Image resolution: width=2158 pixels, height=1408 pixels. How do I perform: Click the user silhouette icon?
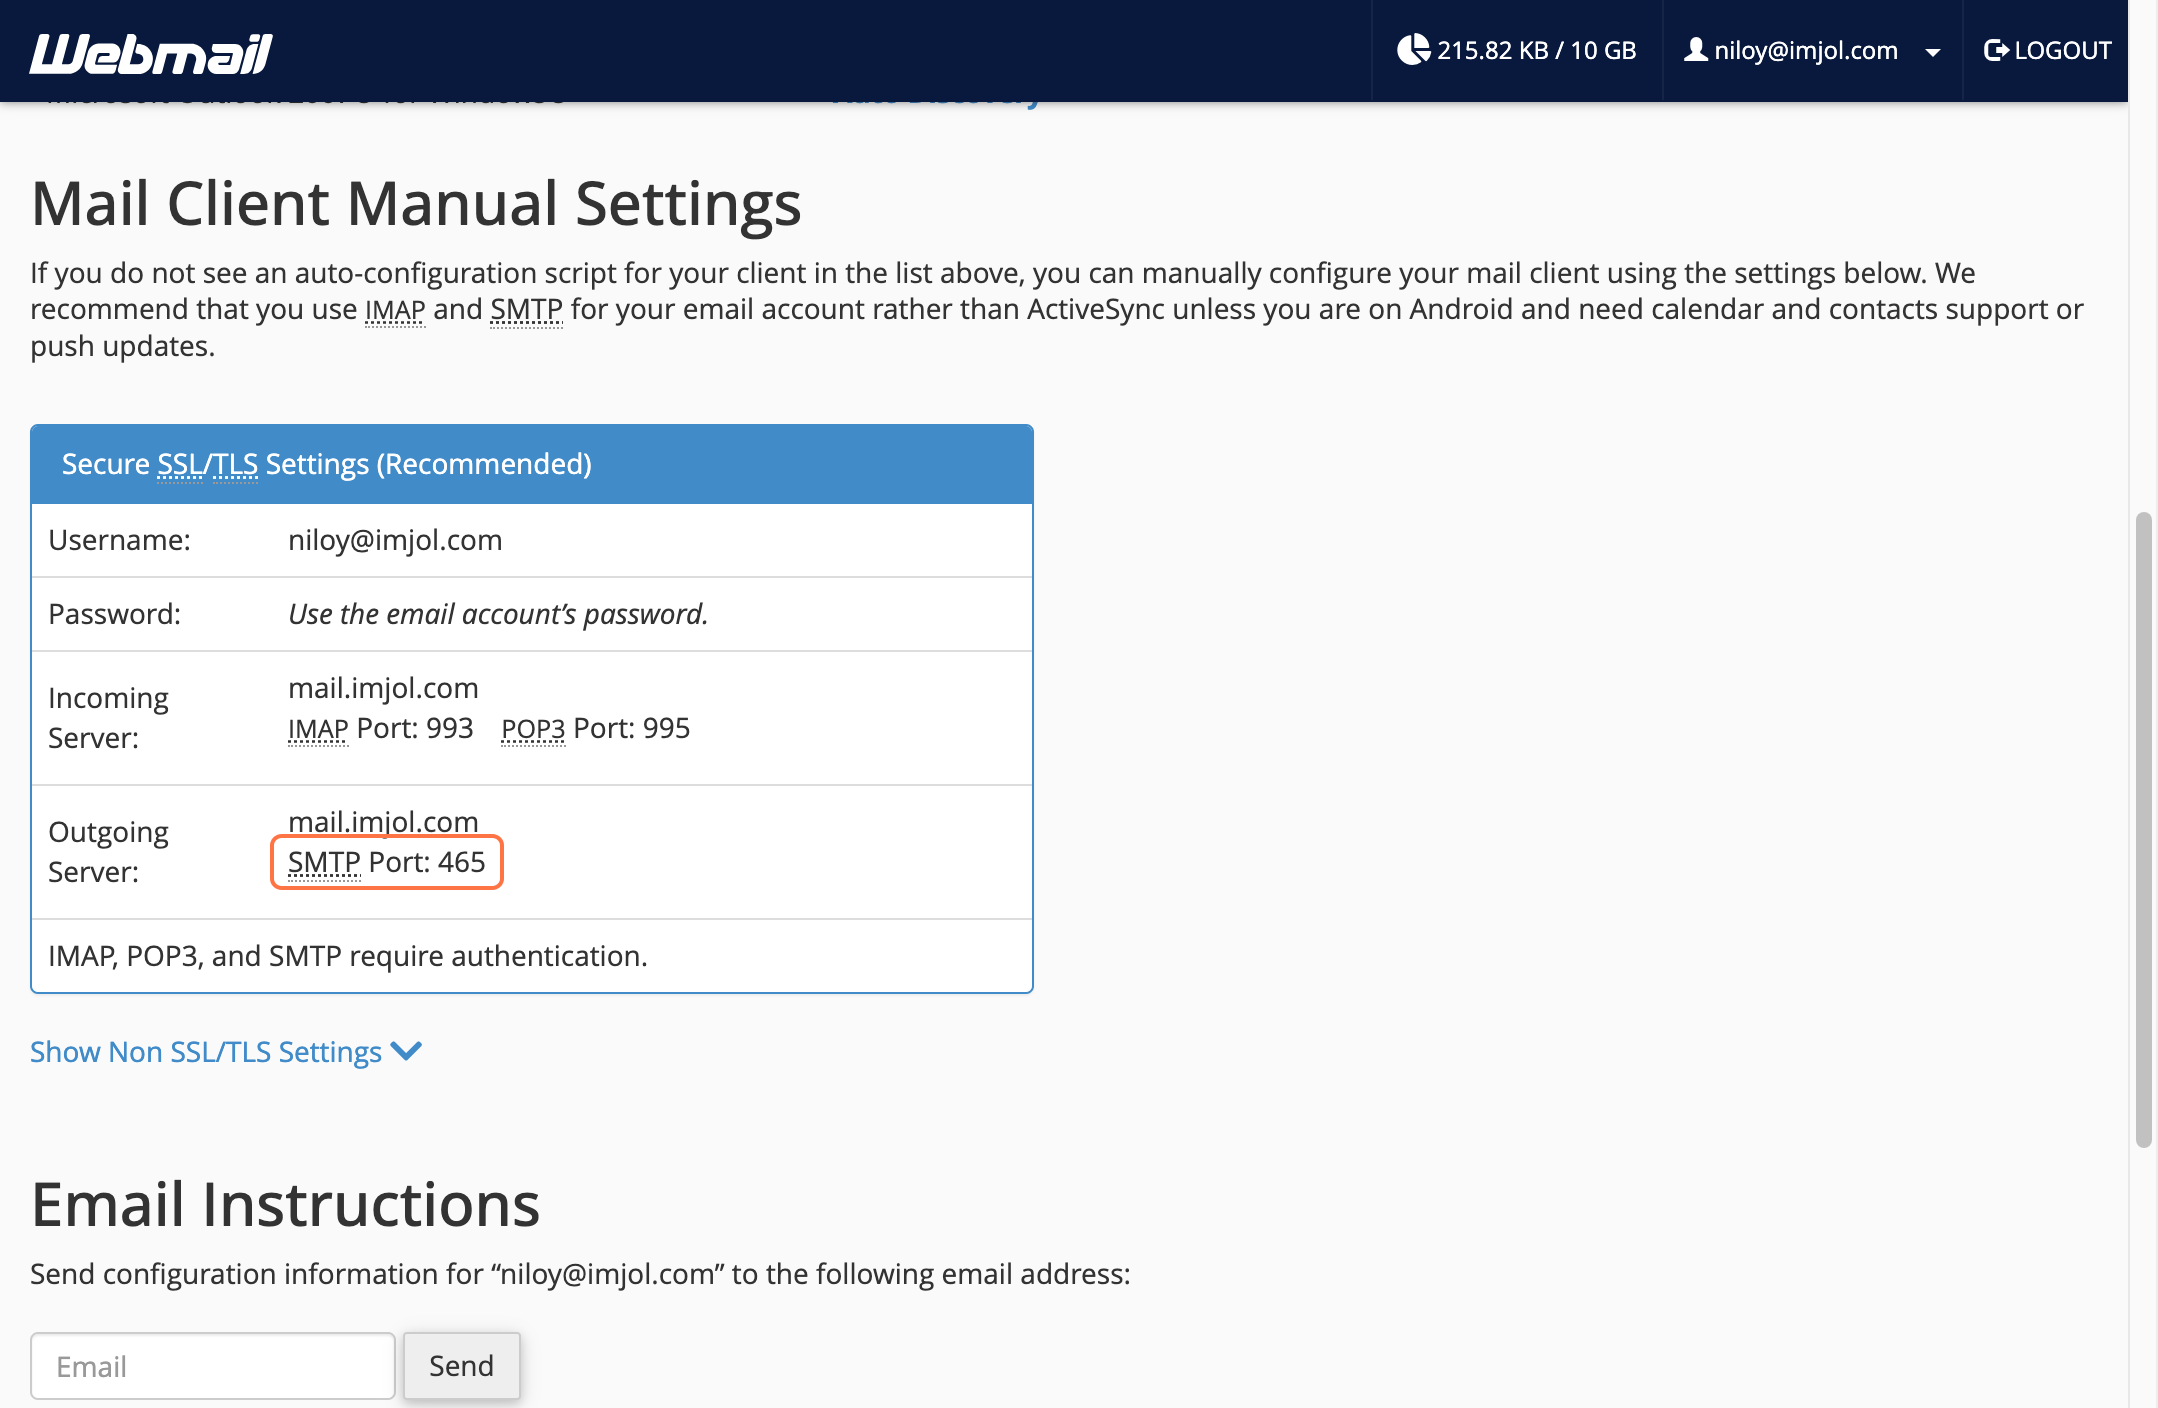click(x=1695, y=49)
